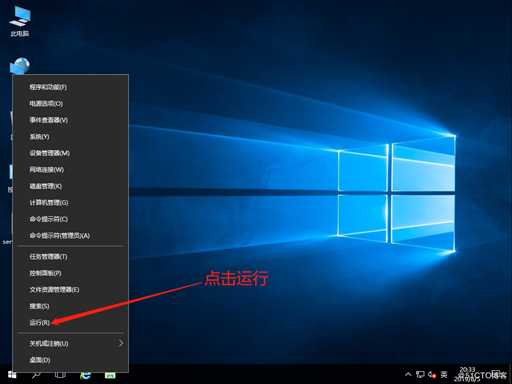This screenshot has width=512, height=384.
Task: Open 事件查看器(V) from the menu
Action: (x=70, y=120)
